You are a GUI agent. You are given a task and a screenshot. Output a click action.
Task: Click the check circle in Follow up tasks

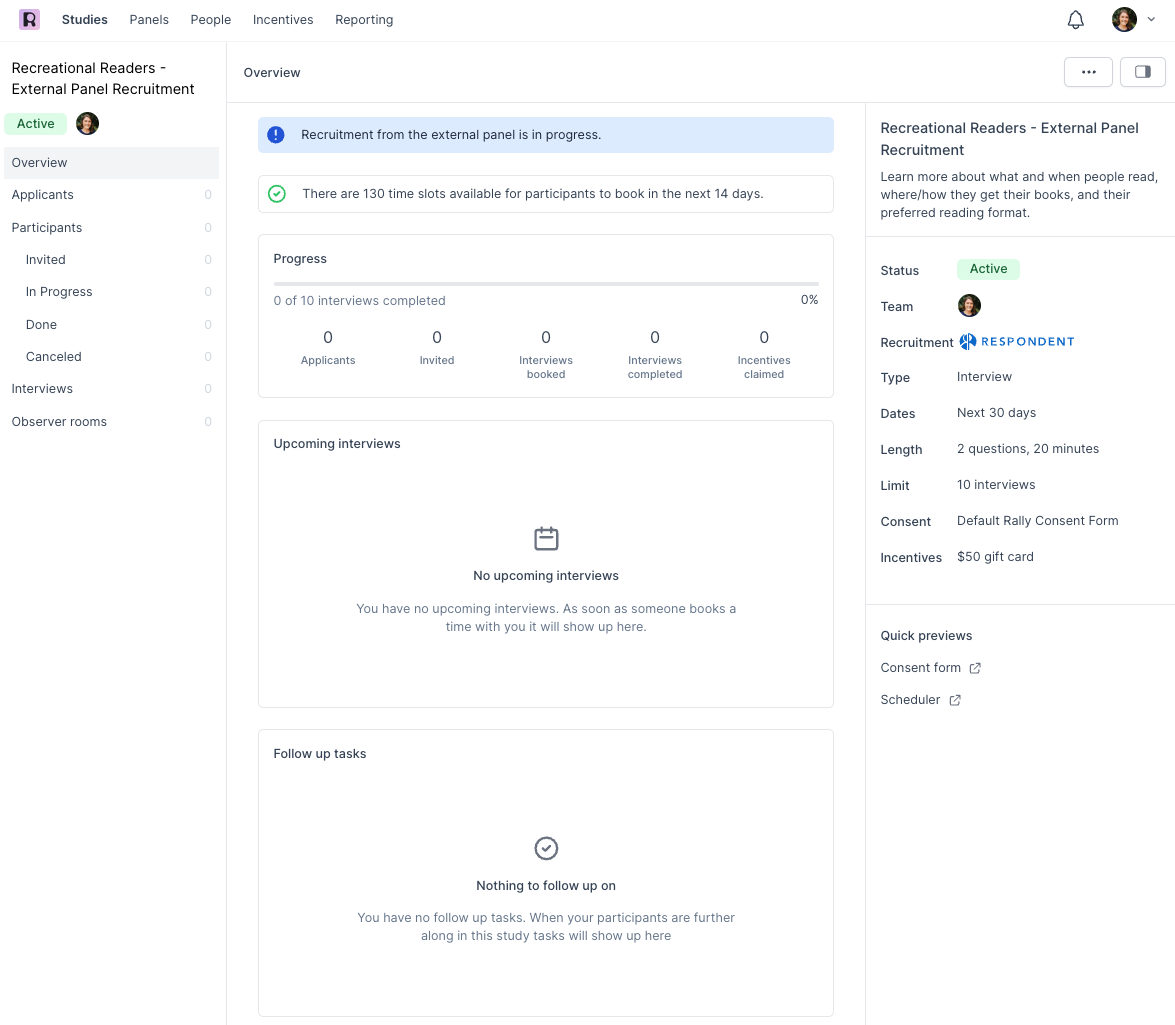tap(546, 848)
